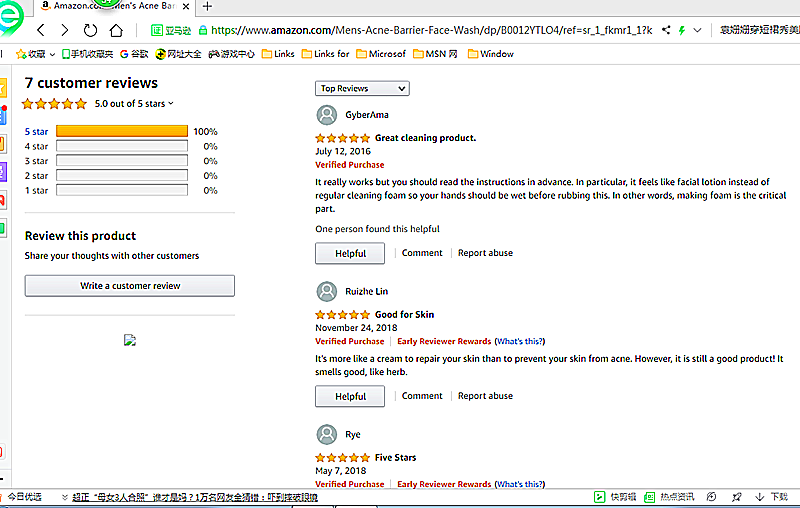Open the Links for bookmarks folder
The width and height of the screenshot is (800, 508).
[x=326, y=54]
